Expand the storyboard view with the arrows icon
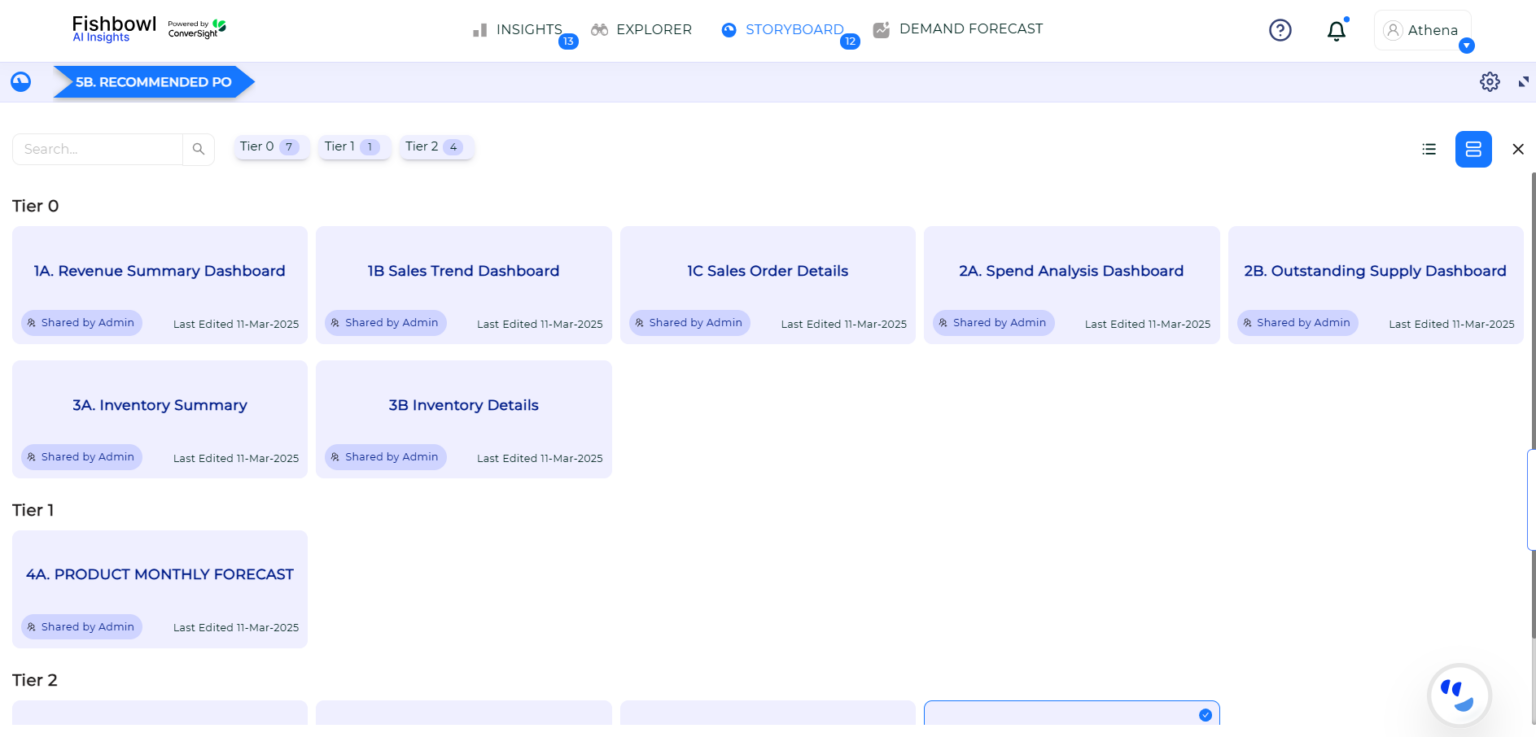Image resolution: width=1536 pixels, height=737 pixels. [1524, 82]
